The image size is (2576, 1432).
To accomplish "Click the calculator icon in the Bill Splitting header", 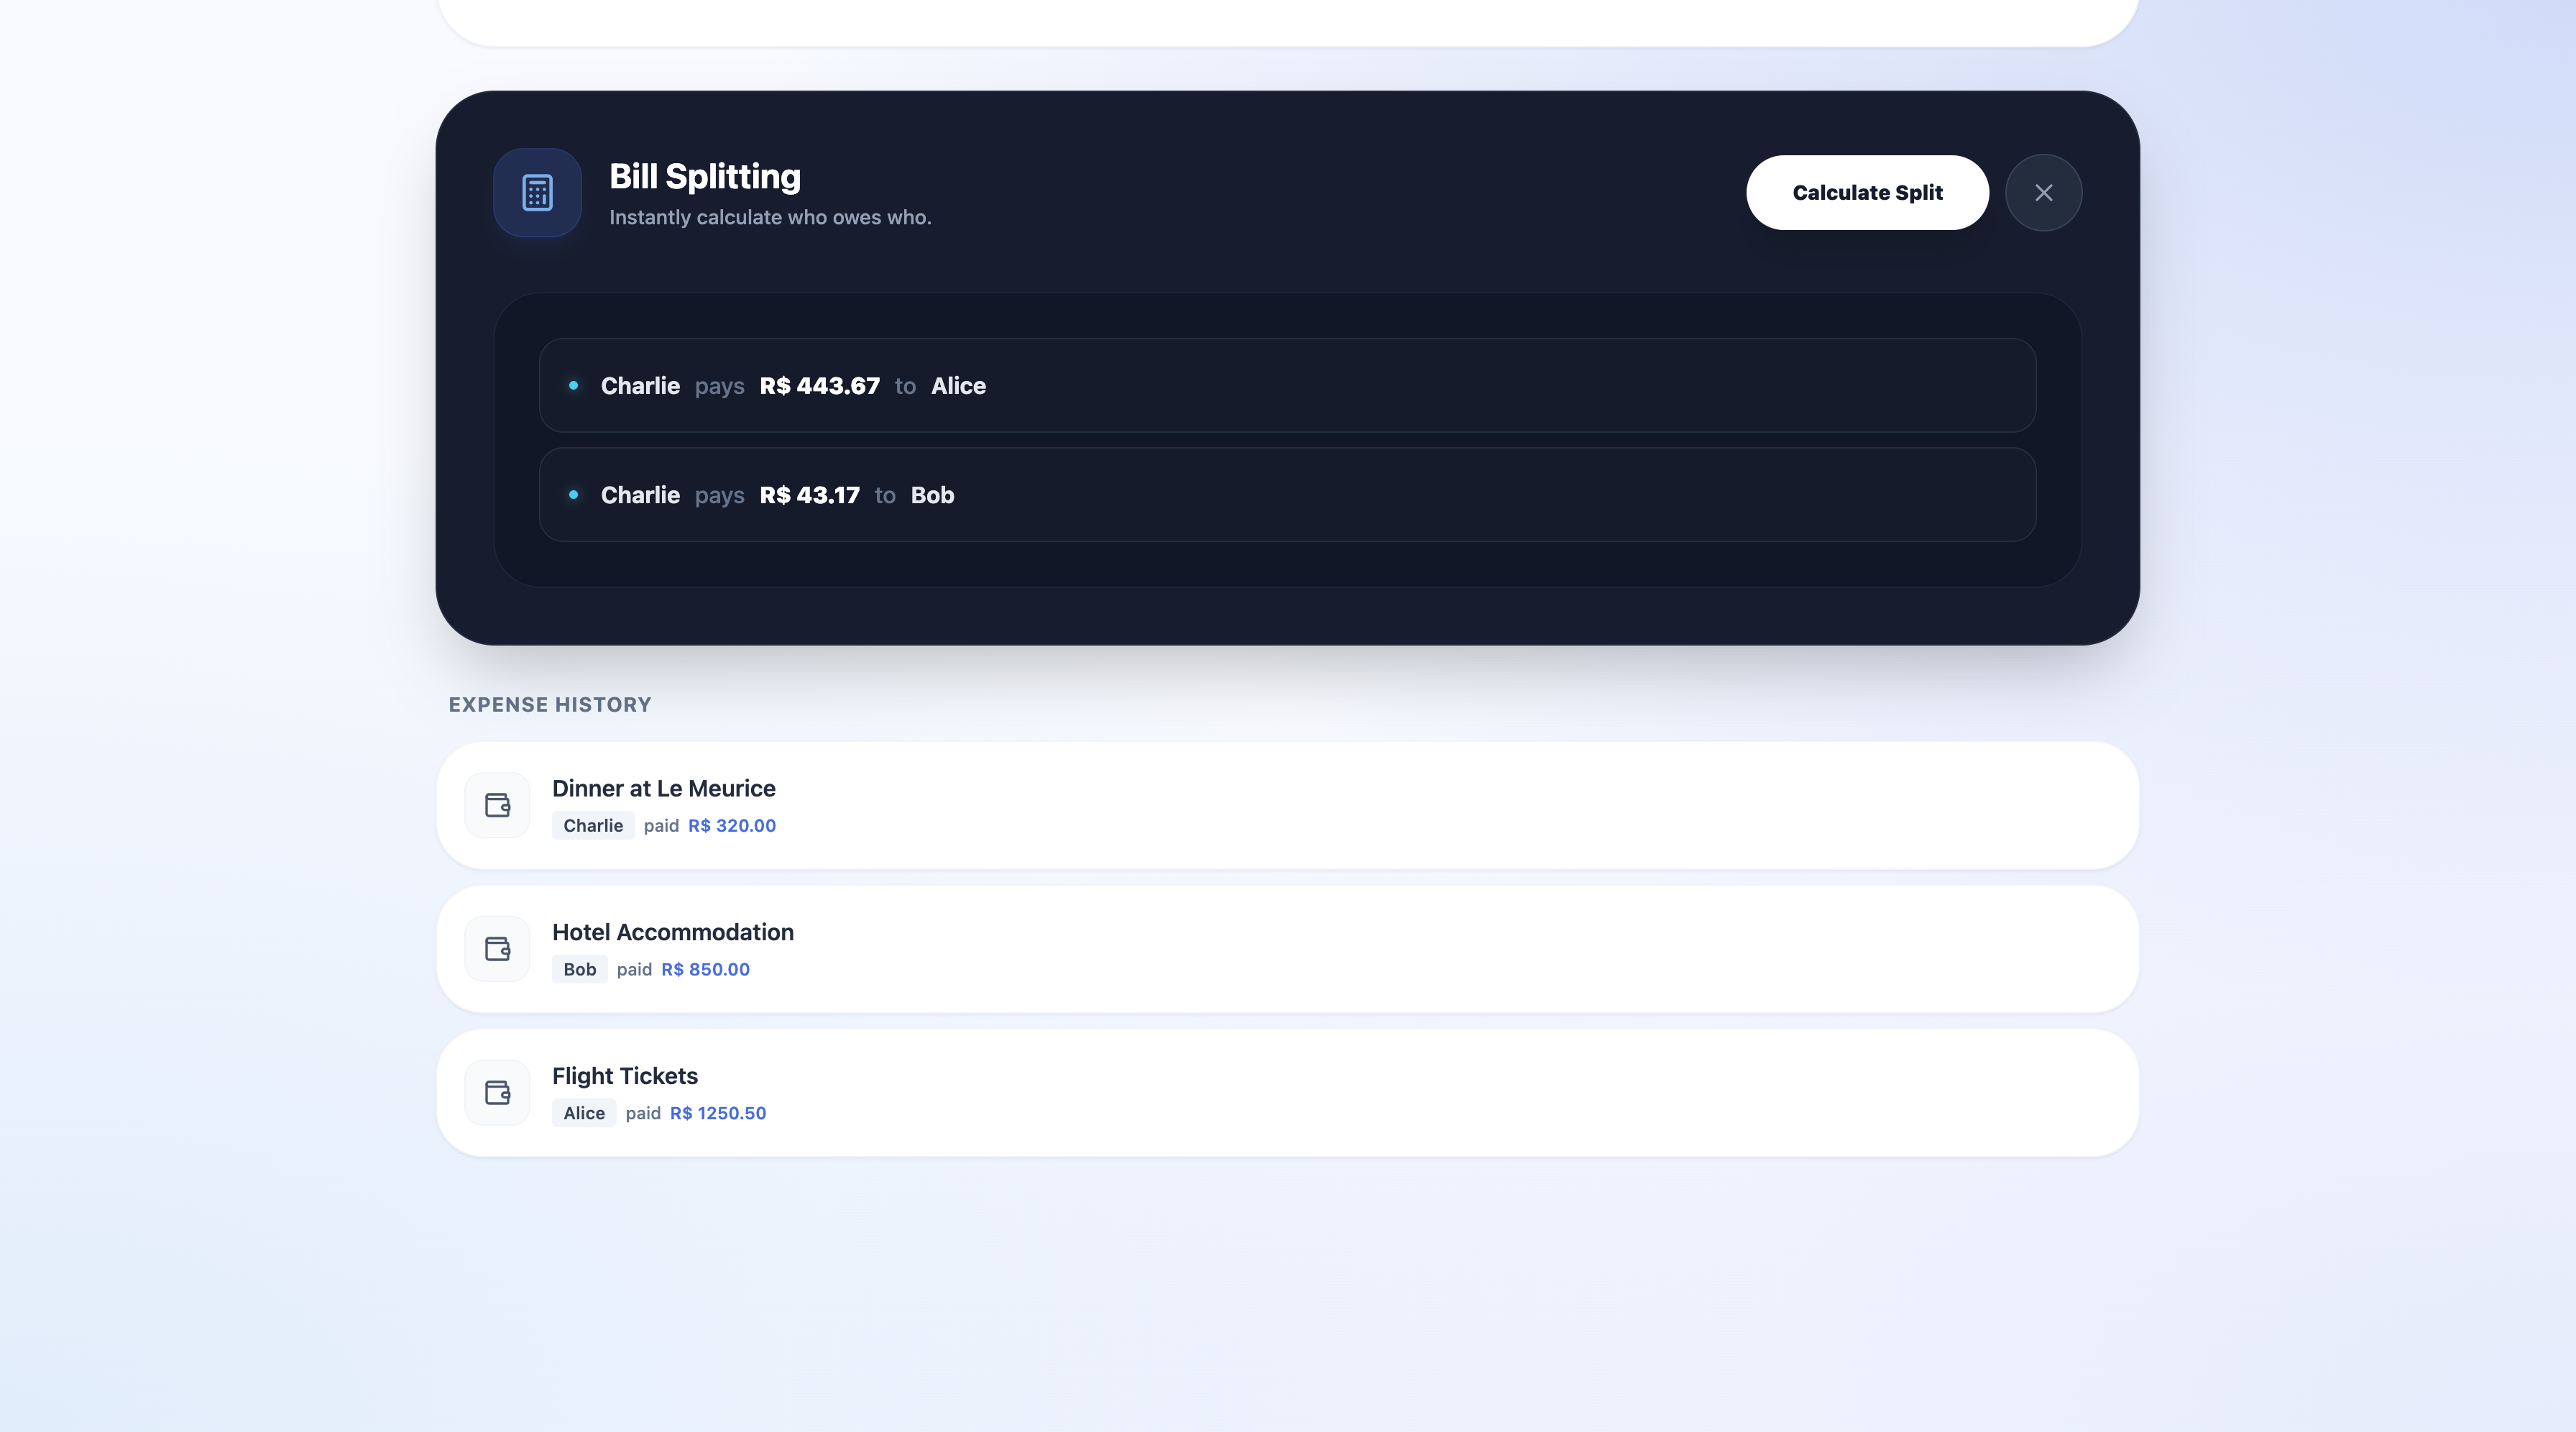I will point(536,193).
